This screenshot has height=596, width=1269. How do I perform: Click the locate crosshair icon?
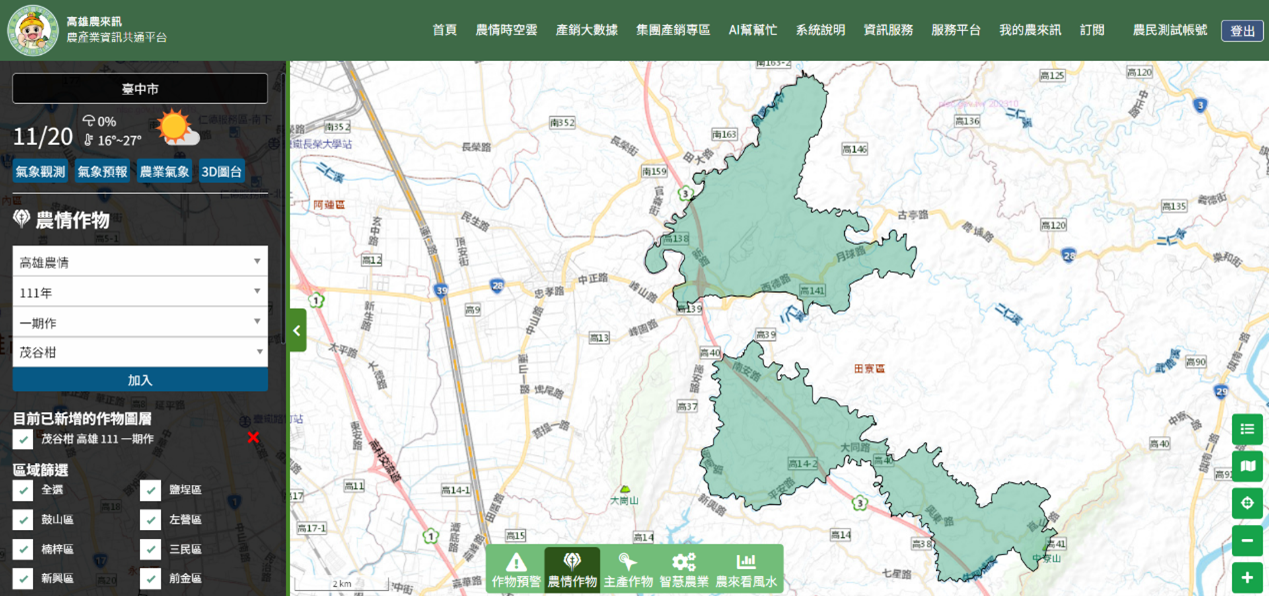pos(1247,503)
